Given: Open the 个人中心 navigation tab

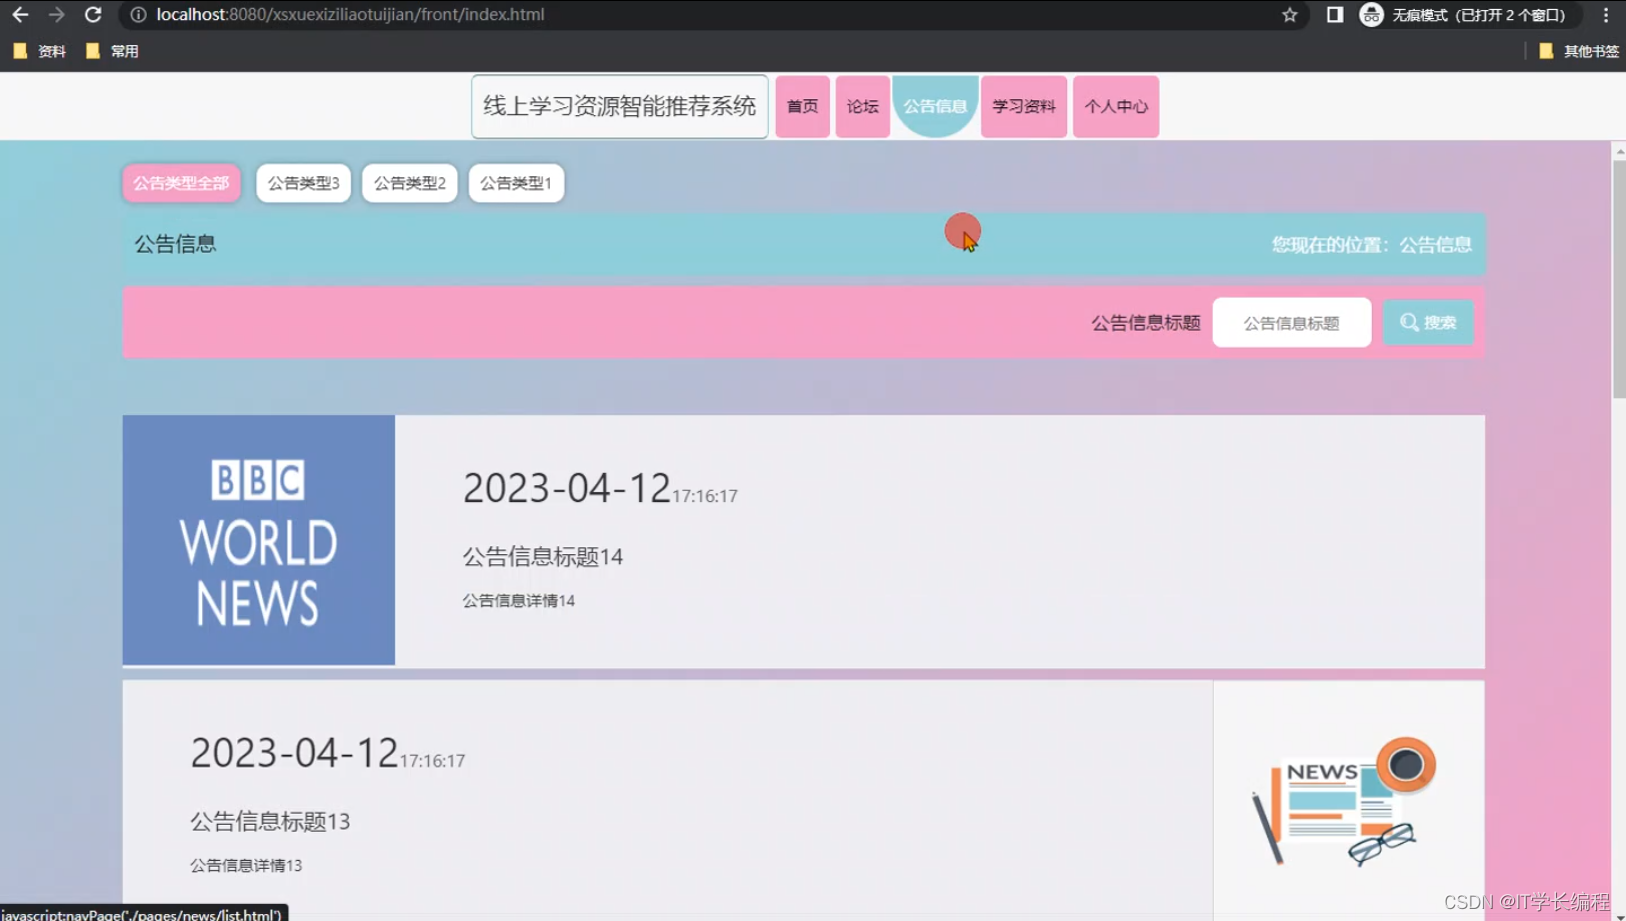Looking at the screenshot, I should (1115, 106).
